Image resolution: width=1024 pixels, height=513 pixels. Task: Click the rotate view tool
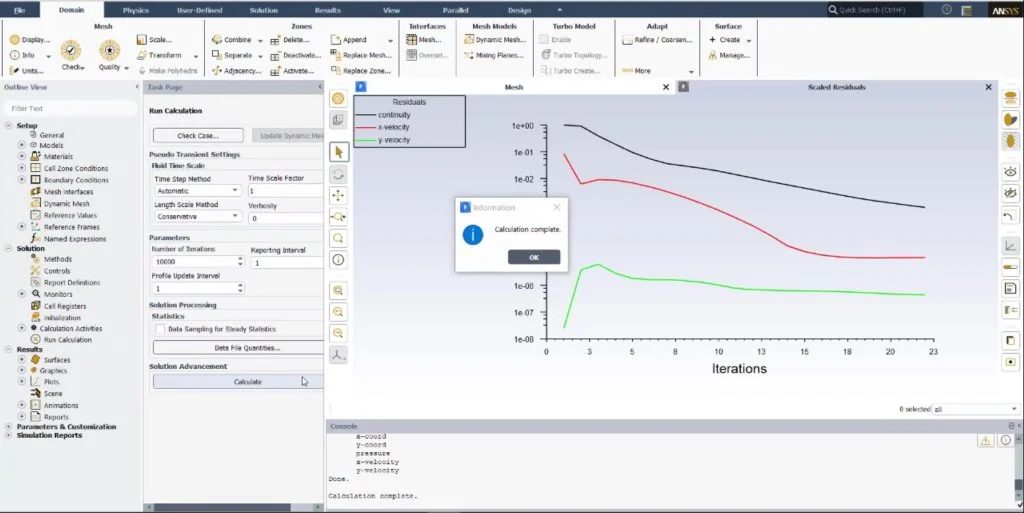coord(338,174)
